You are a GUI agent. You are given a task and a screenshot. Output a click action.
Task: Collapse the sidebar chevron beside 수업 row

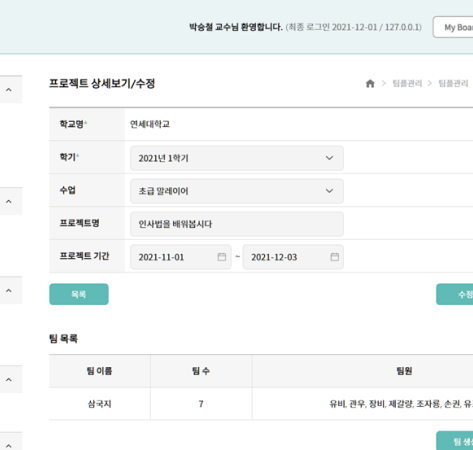point(9,201)
